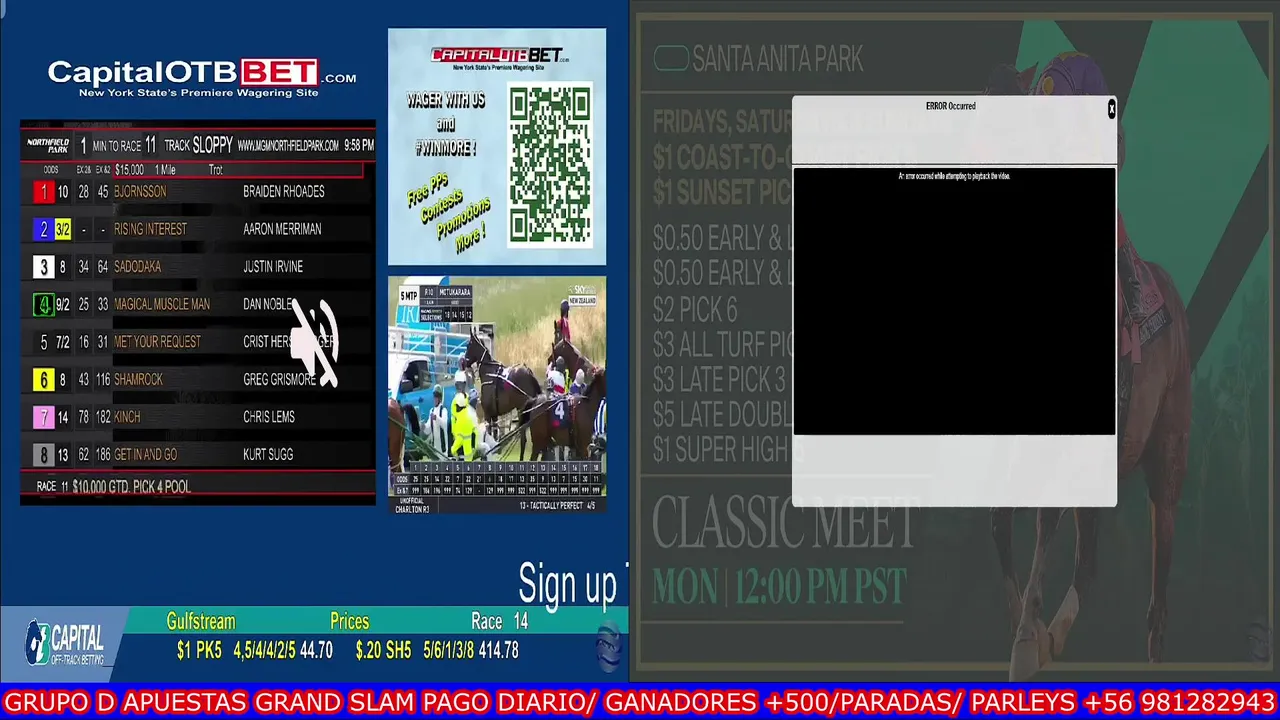The image size is (1280, 720).
Task: Close the ERROR Occurred dialog
Action: pyautogui.click(x=1111, y=109)
